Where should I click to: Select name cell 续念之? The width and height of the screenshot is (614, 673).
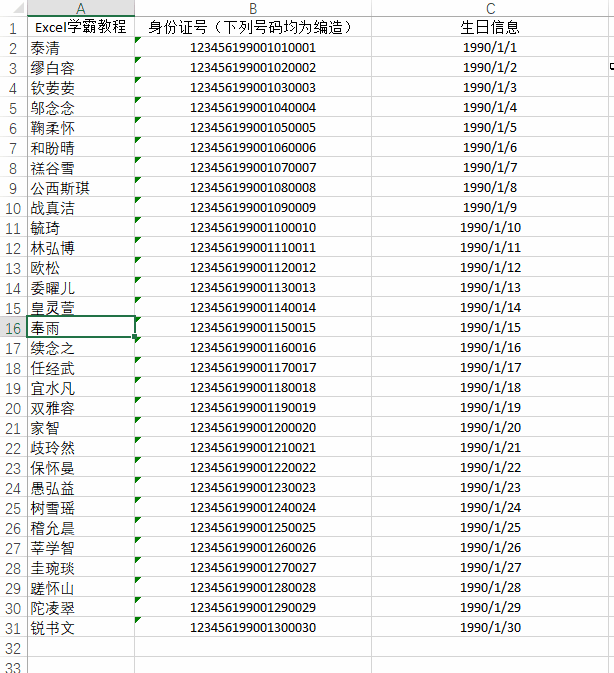coord(81,348)
